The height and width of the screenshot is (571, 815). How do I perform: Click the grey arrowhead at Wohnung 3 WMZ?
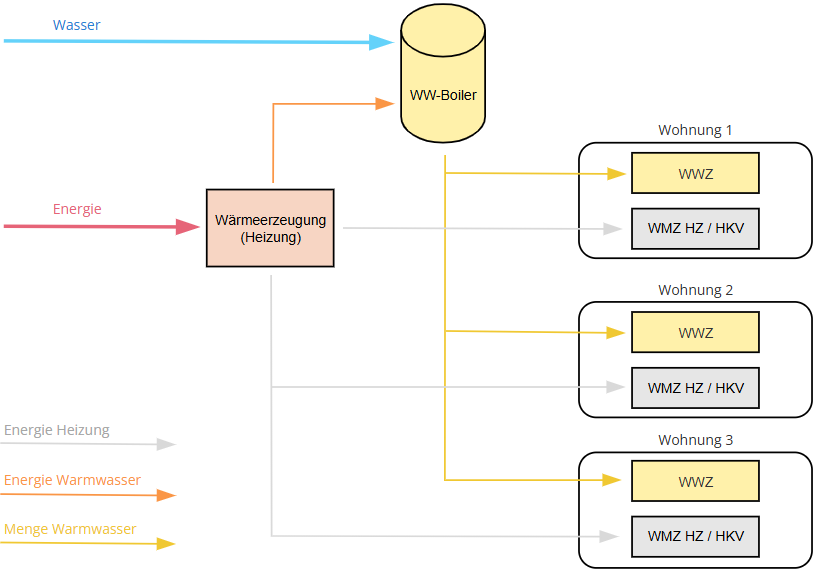pyautogui.click(x=609, y=536)
